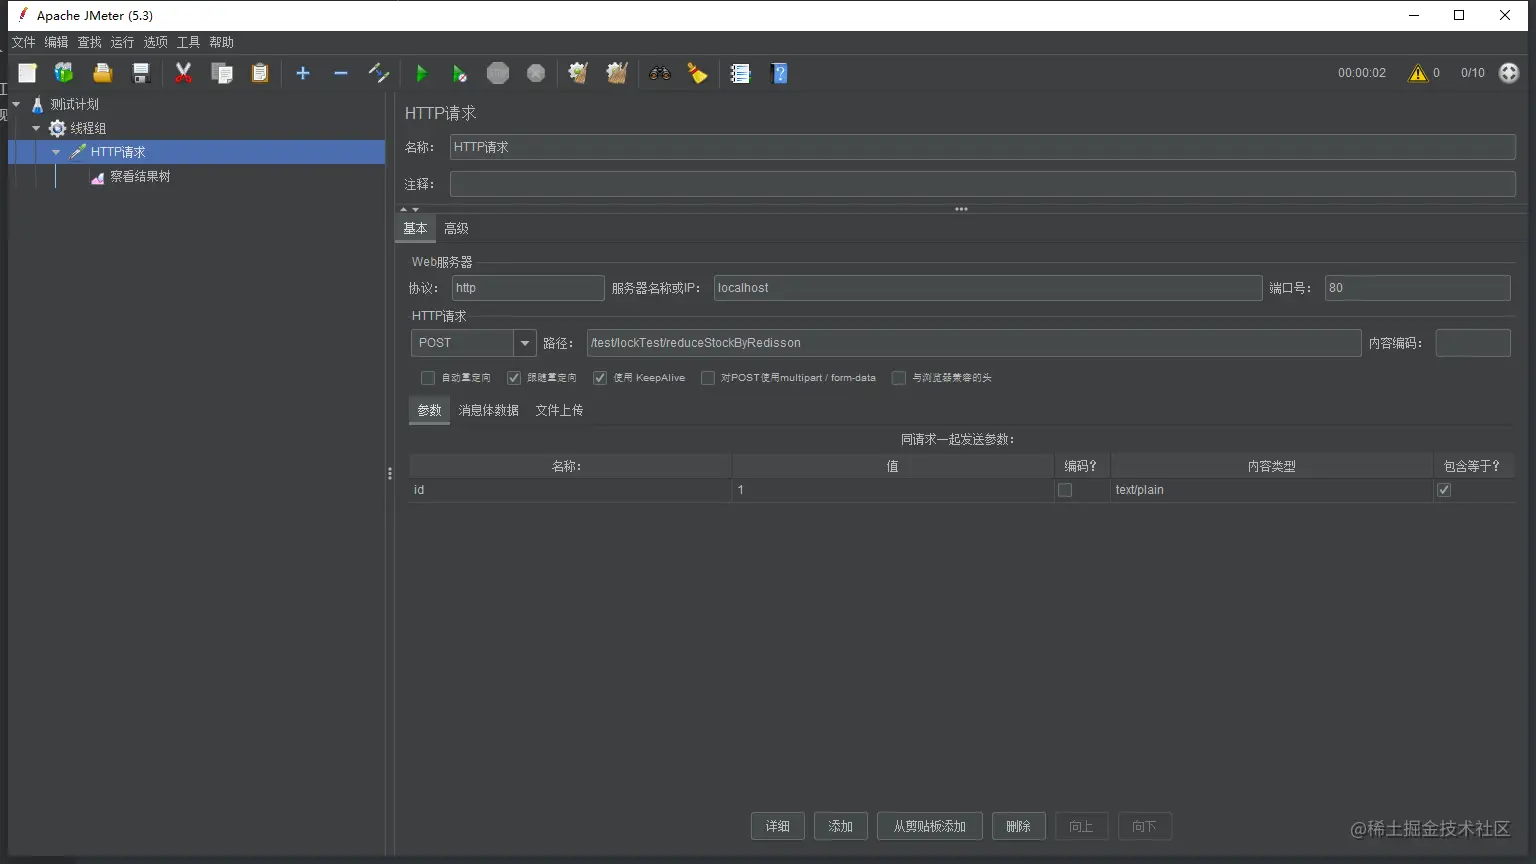
Task: Collapse the HTTP请求 tree expander
Action: point(56,152)
